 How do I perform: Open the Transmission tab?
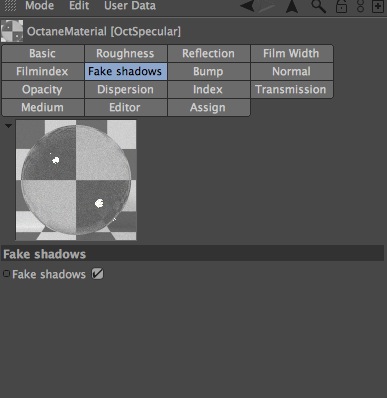point(291,89)
